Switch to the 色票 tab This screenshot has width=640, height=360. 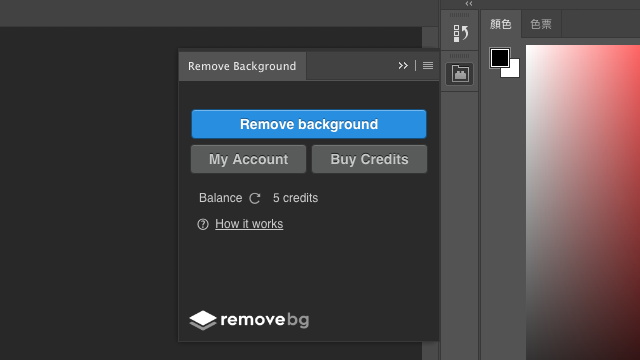[x=541, y=24]
